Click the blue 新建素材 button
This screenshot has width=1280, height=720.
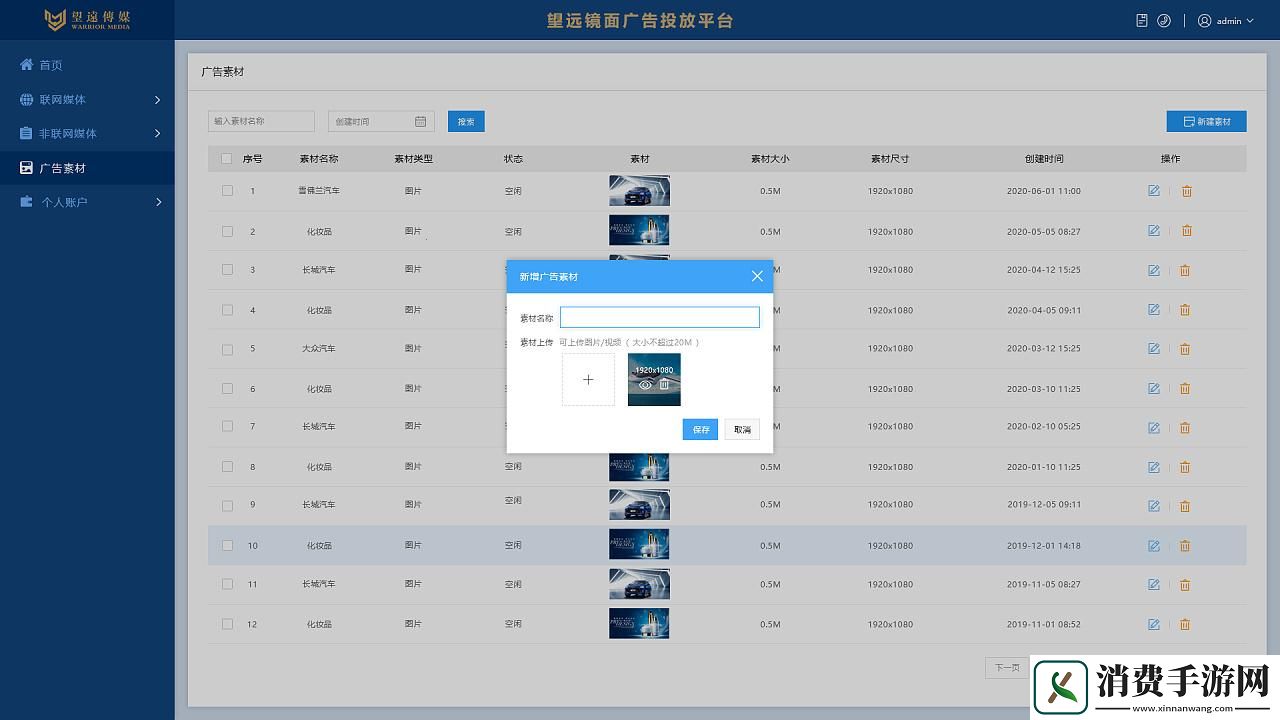pos(1206,121)
